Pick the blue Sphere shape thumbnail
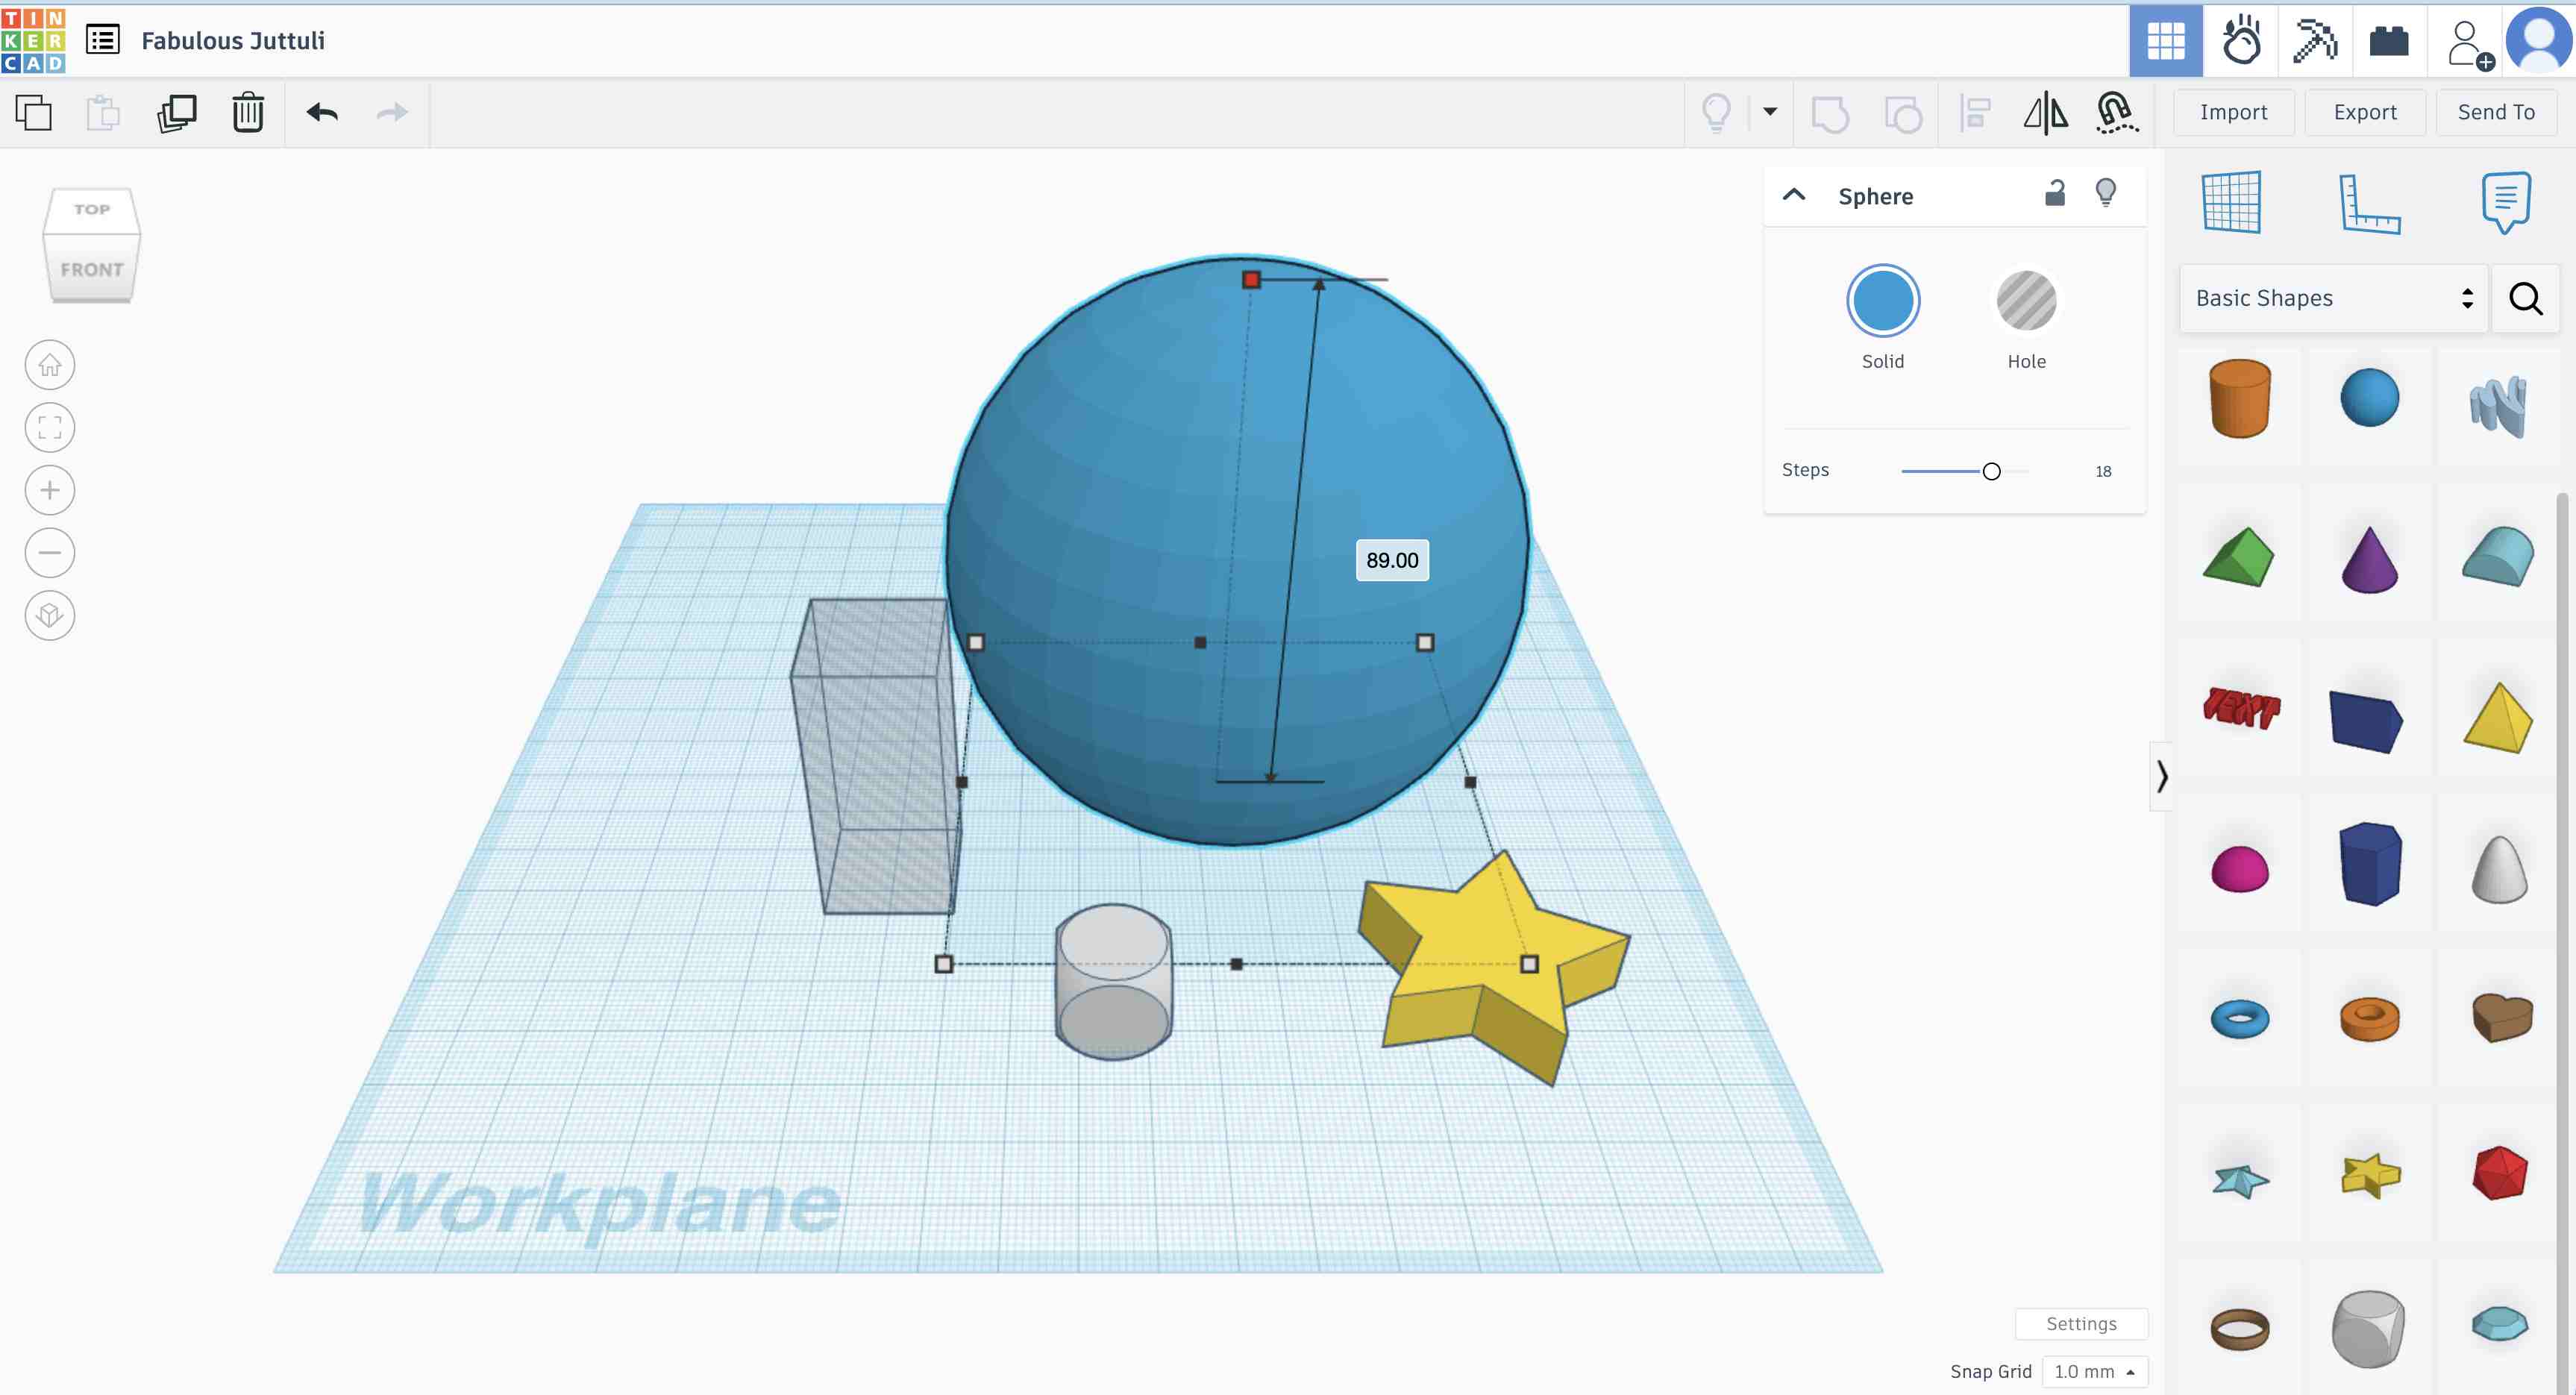 2369,397
